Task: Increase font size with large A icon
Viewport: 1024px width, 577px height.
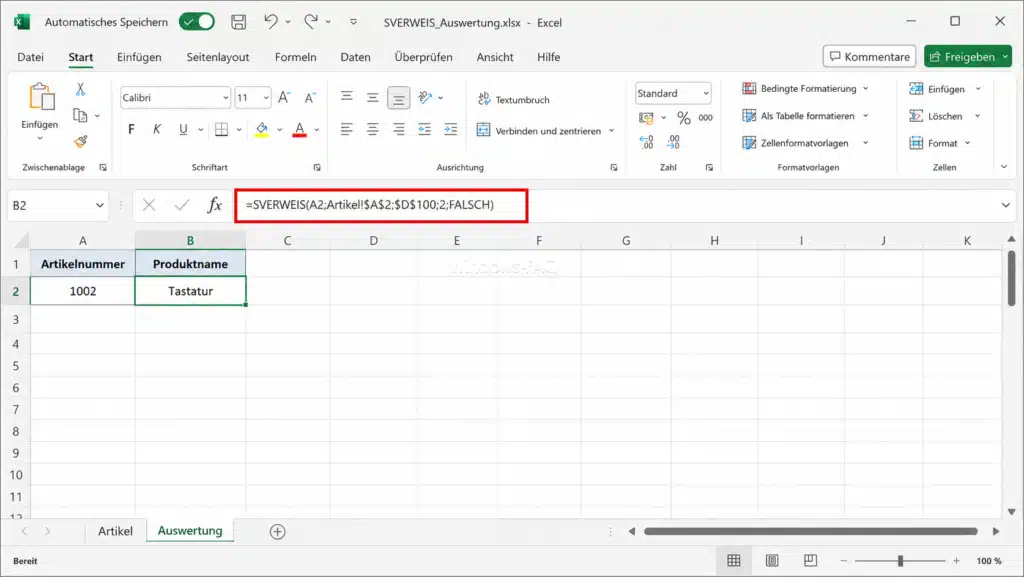Action: (x=283, y=98)
